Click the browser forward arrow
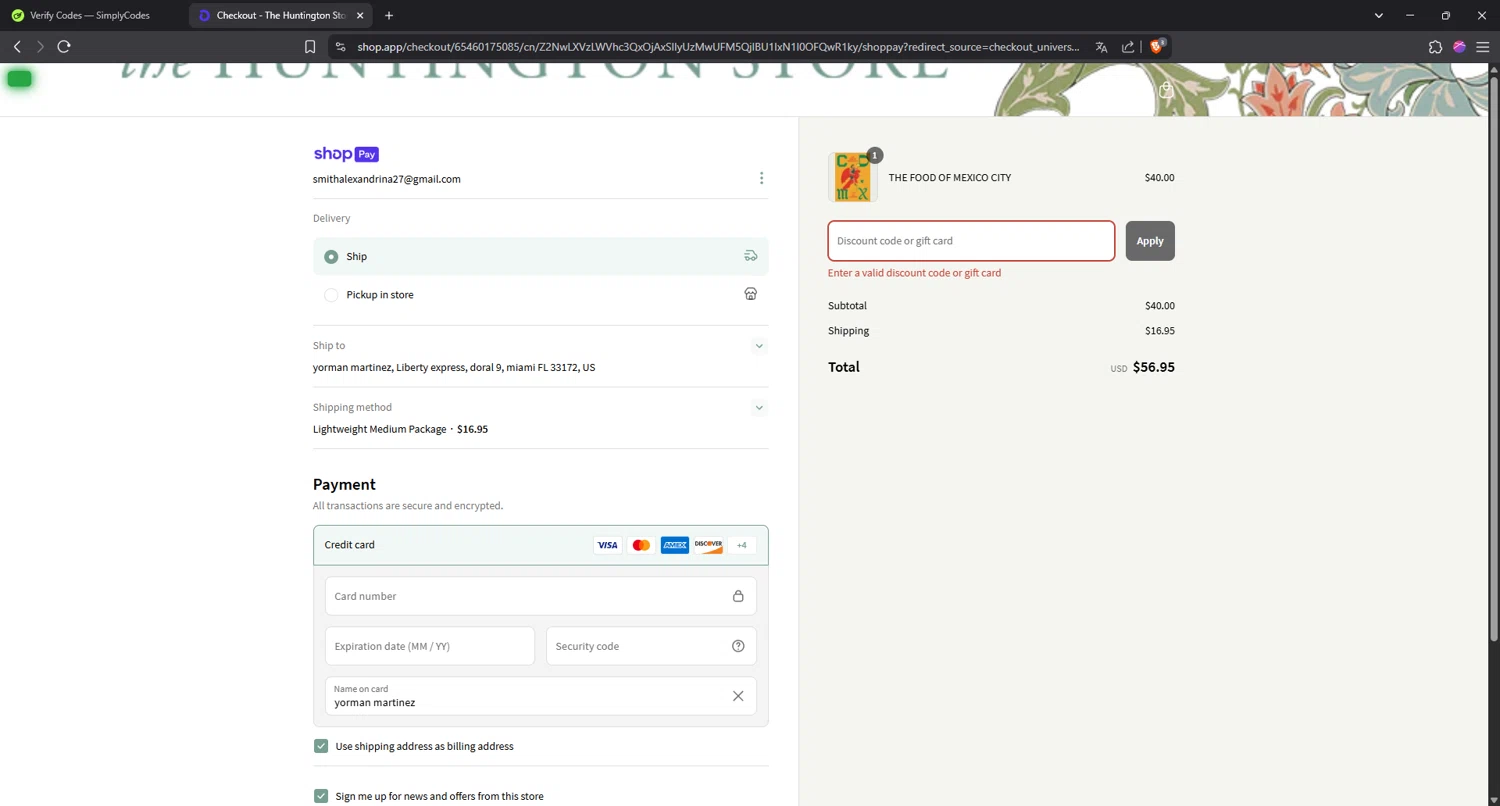This screenshot has width=1500, height=806. pyautogui.click(x=40, y=47)
